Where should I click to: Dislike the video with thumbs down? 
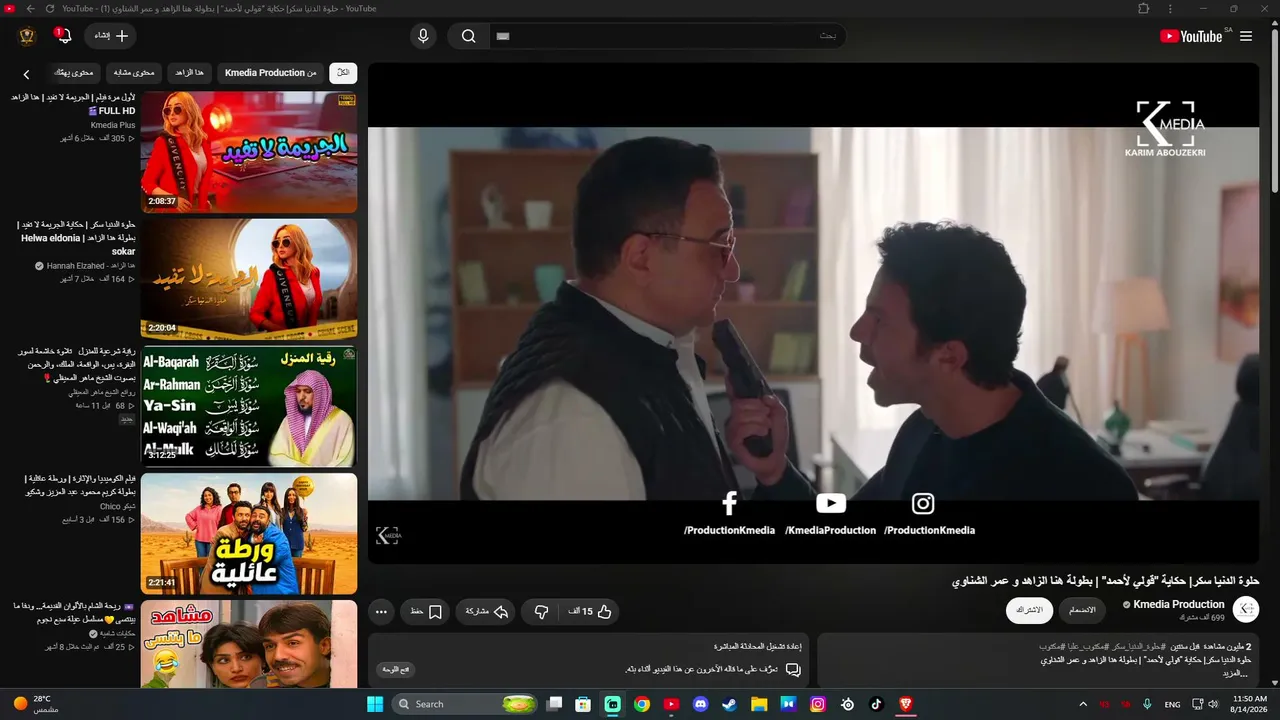[541, 612]
